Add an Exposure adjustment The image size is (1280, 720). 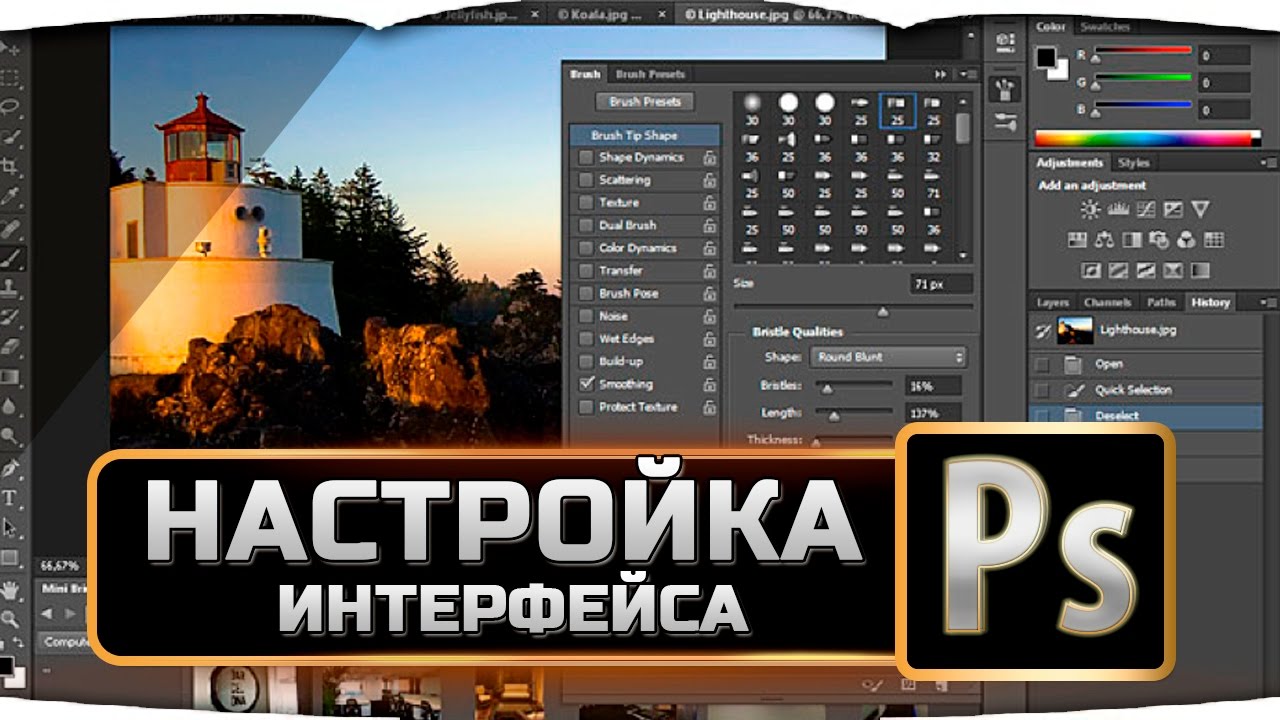pyautogui.click(x=1173, y=209)
